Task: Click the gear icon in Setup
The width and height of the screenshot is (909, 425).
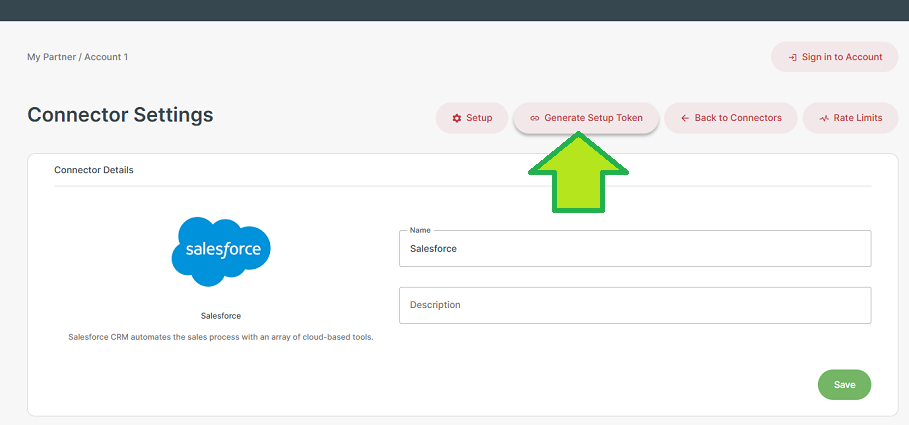Action: 457,118
